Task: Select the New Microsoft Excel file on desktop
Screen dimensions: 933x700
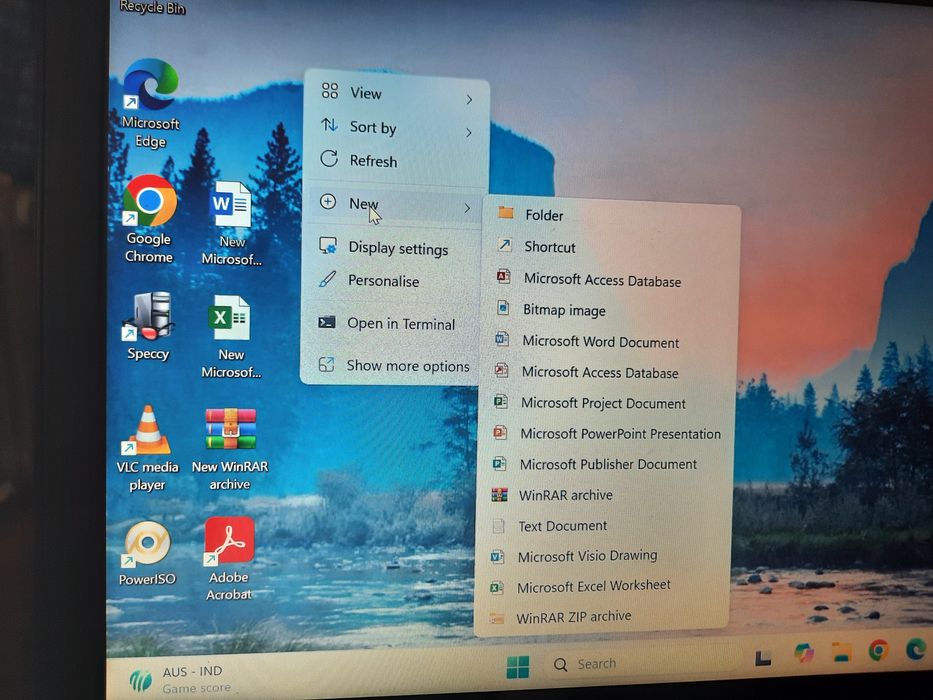Action: pos(231,336)
